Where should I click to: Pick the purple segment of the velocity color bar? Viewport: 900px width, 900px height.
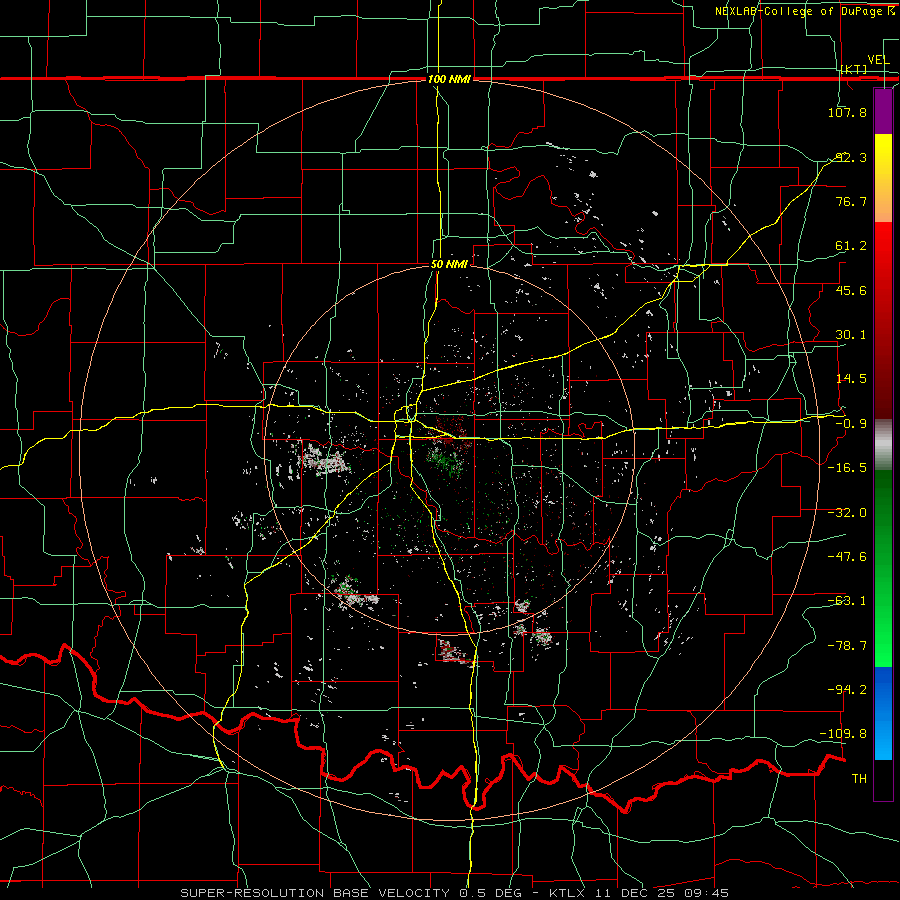[x=883, y=111]
